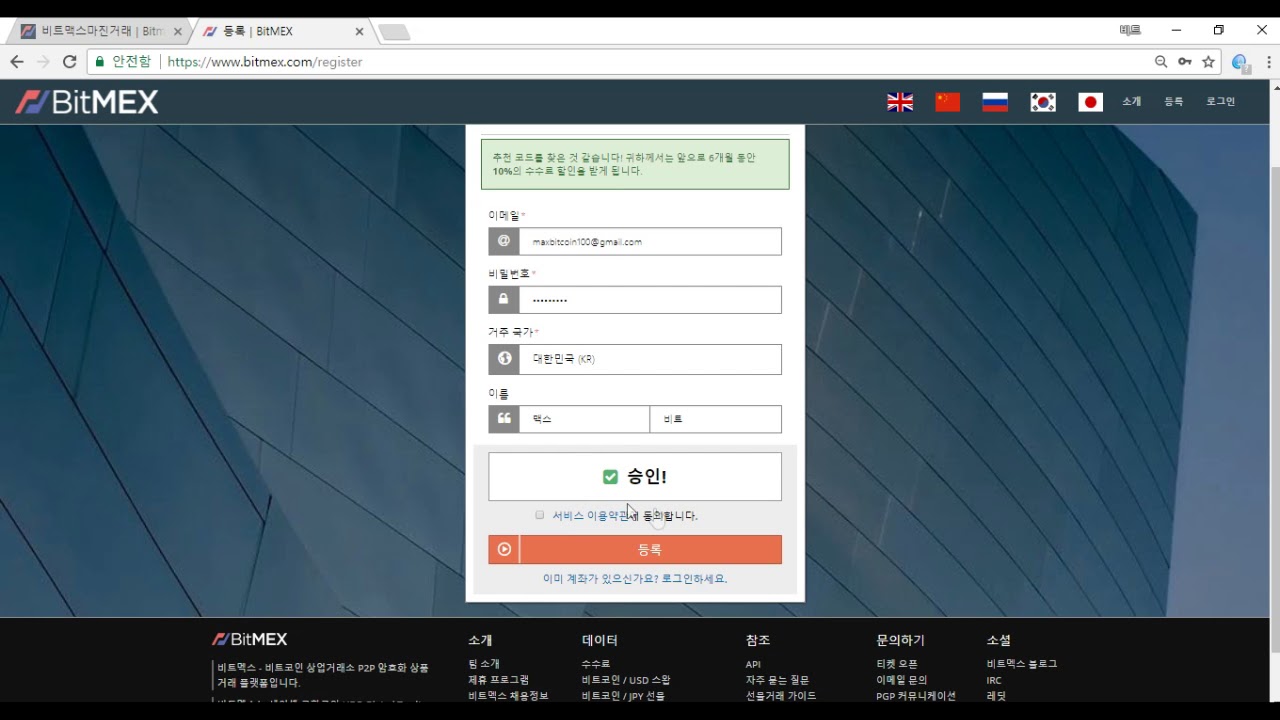Open 소개 in top navigation
This screenshot has height=720, width=1280.
(x=1131, y=102)
